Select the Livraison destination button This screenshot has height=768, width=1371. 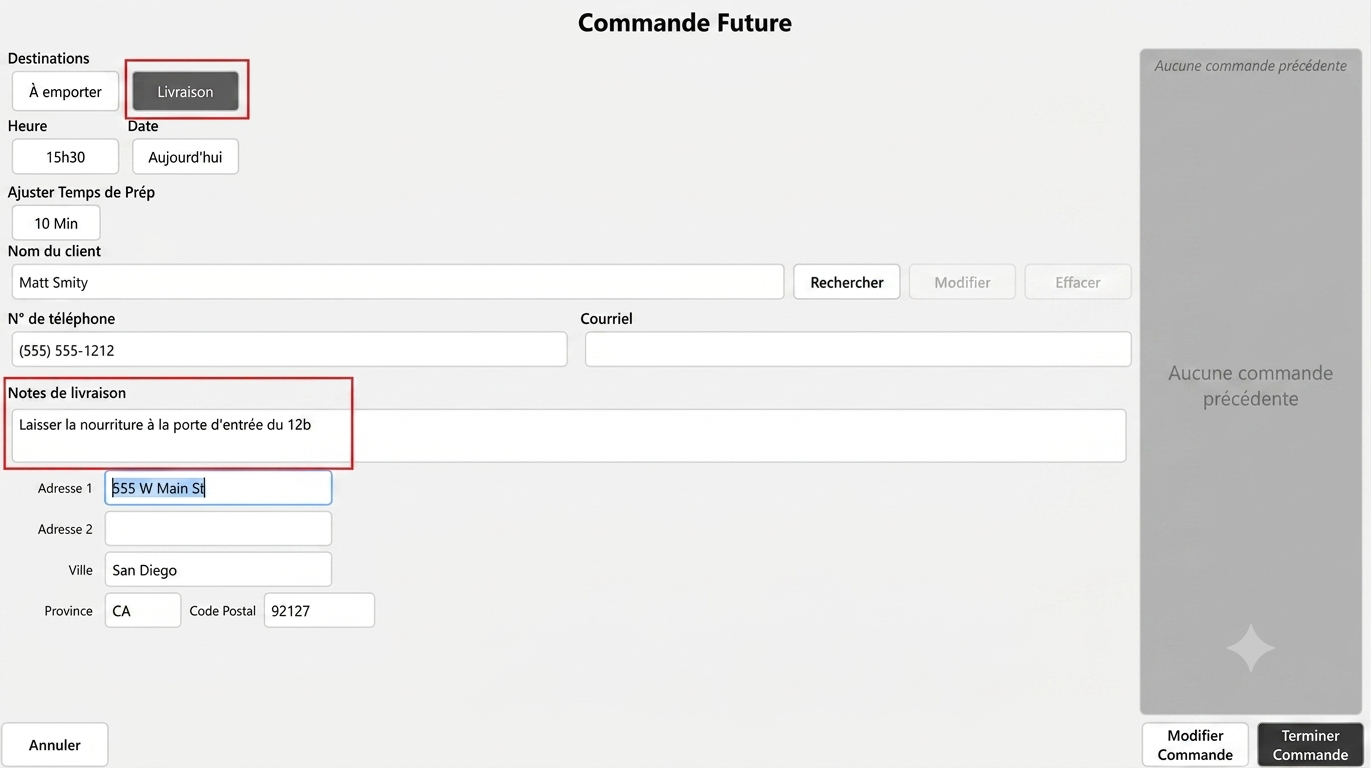[185, 91]
